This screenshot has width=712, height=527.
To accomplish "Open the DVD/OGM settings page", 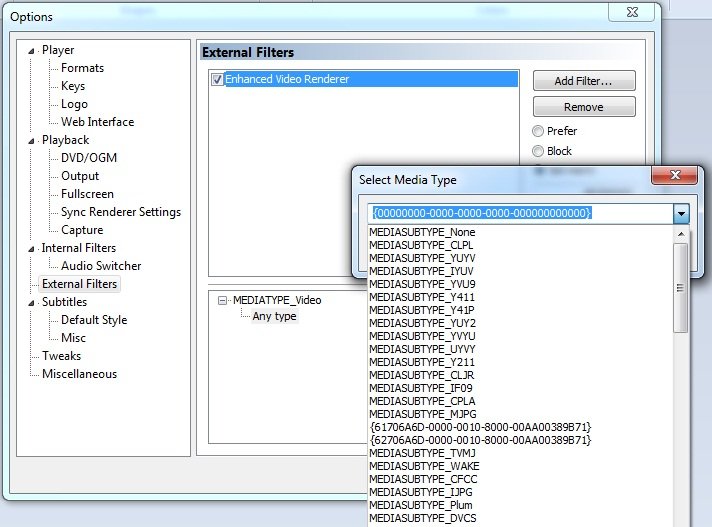I will point(89,158).
